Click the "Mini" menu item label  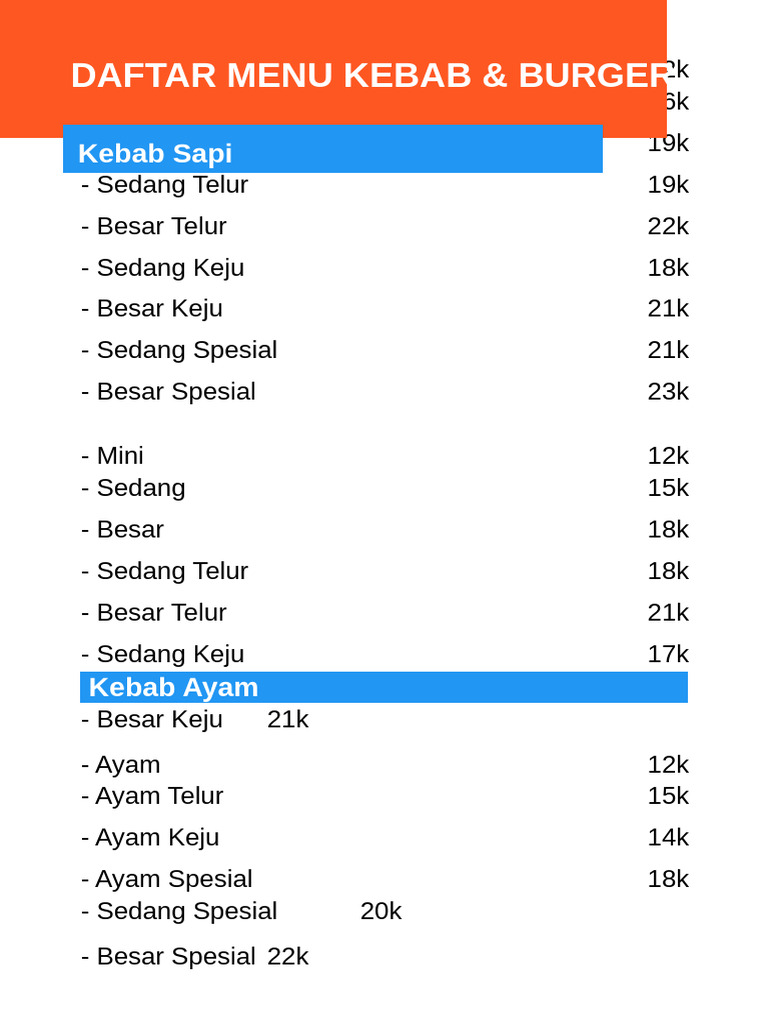pyautogui.click(x=119, y=456)
